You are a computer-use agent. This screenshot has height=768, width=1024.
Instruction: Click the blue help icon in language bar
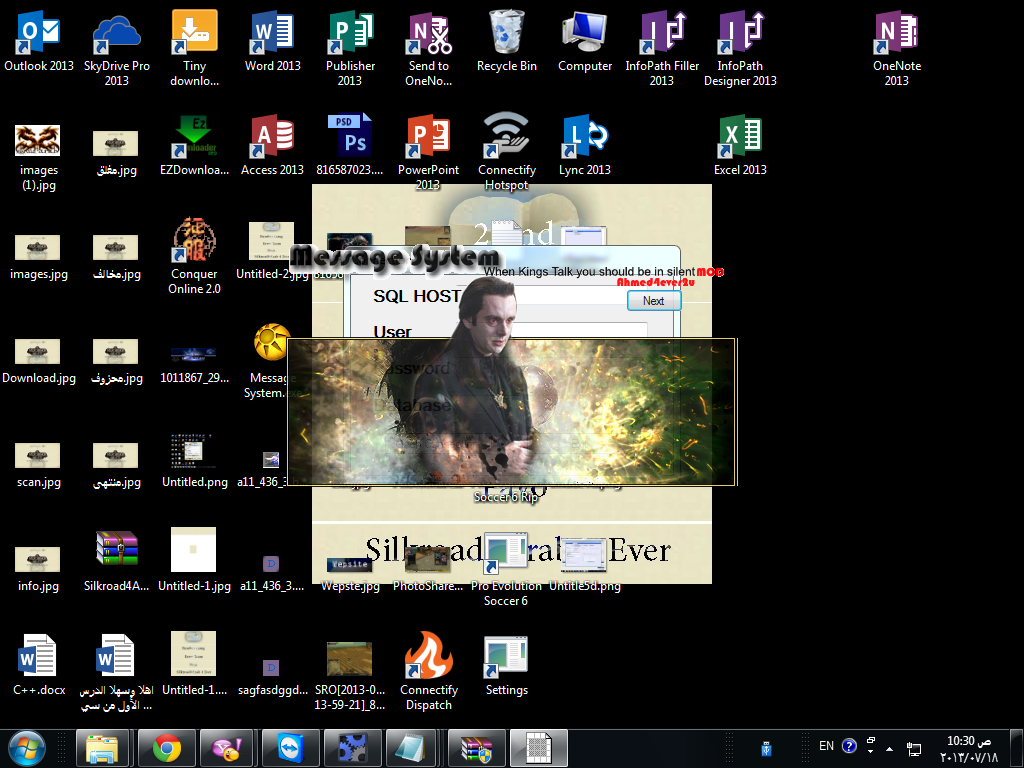[x=849, y=746]
